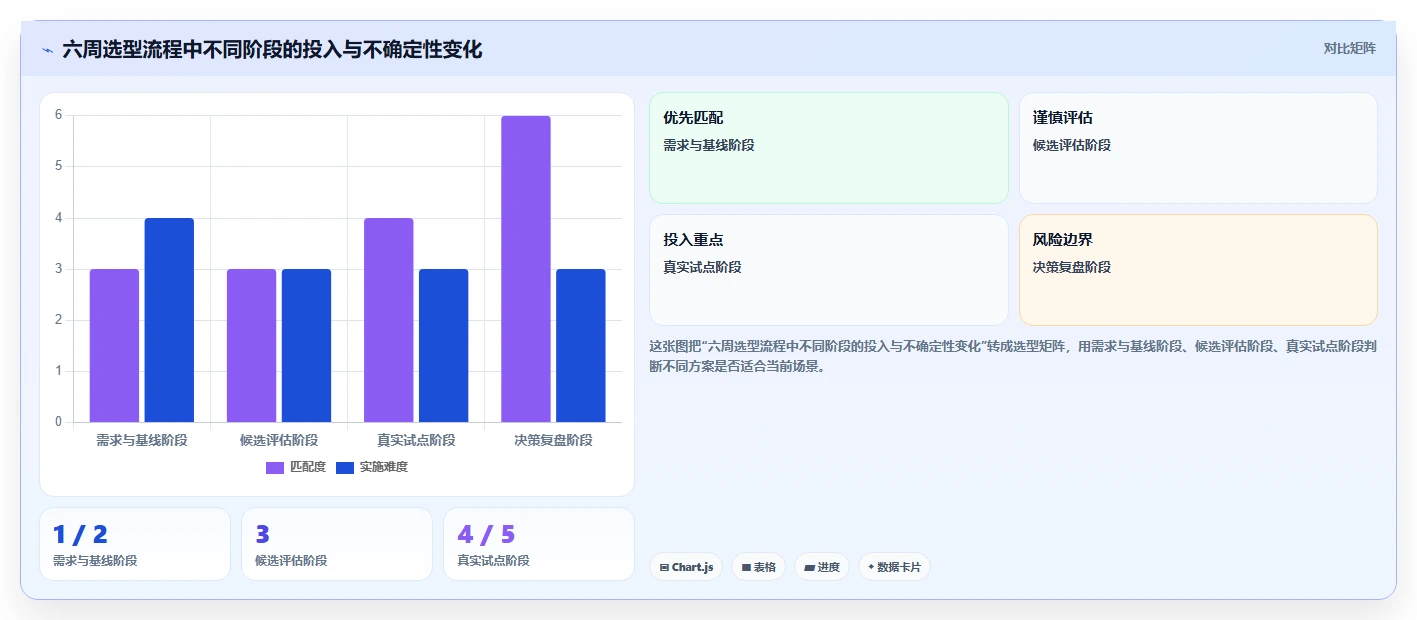Viewport: 1417px width, 620px height.
Task: Select the 进度 tag label
Action: (828, 567)
